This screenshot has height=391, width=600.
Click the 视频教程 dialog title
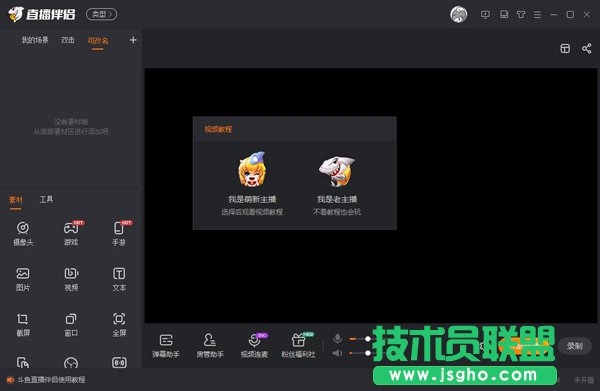218,129
